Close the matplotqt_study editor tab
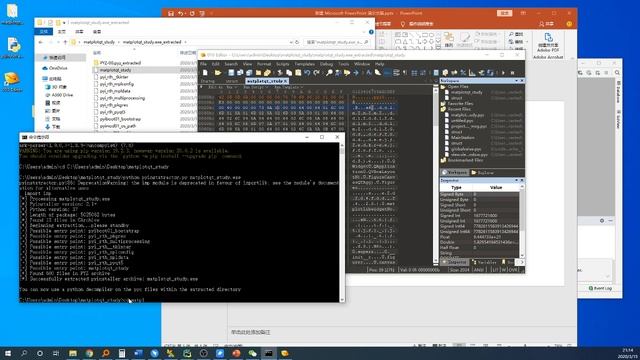The image size is (640, 360). click(x=286, y=81)
